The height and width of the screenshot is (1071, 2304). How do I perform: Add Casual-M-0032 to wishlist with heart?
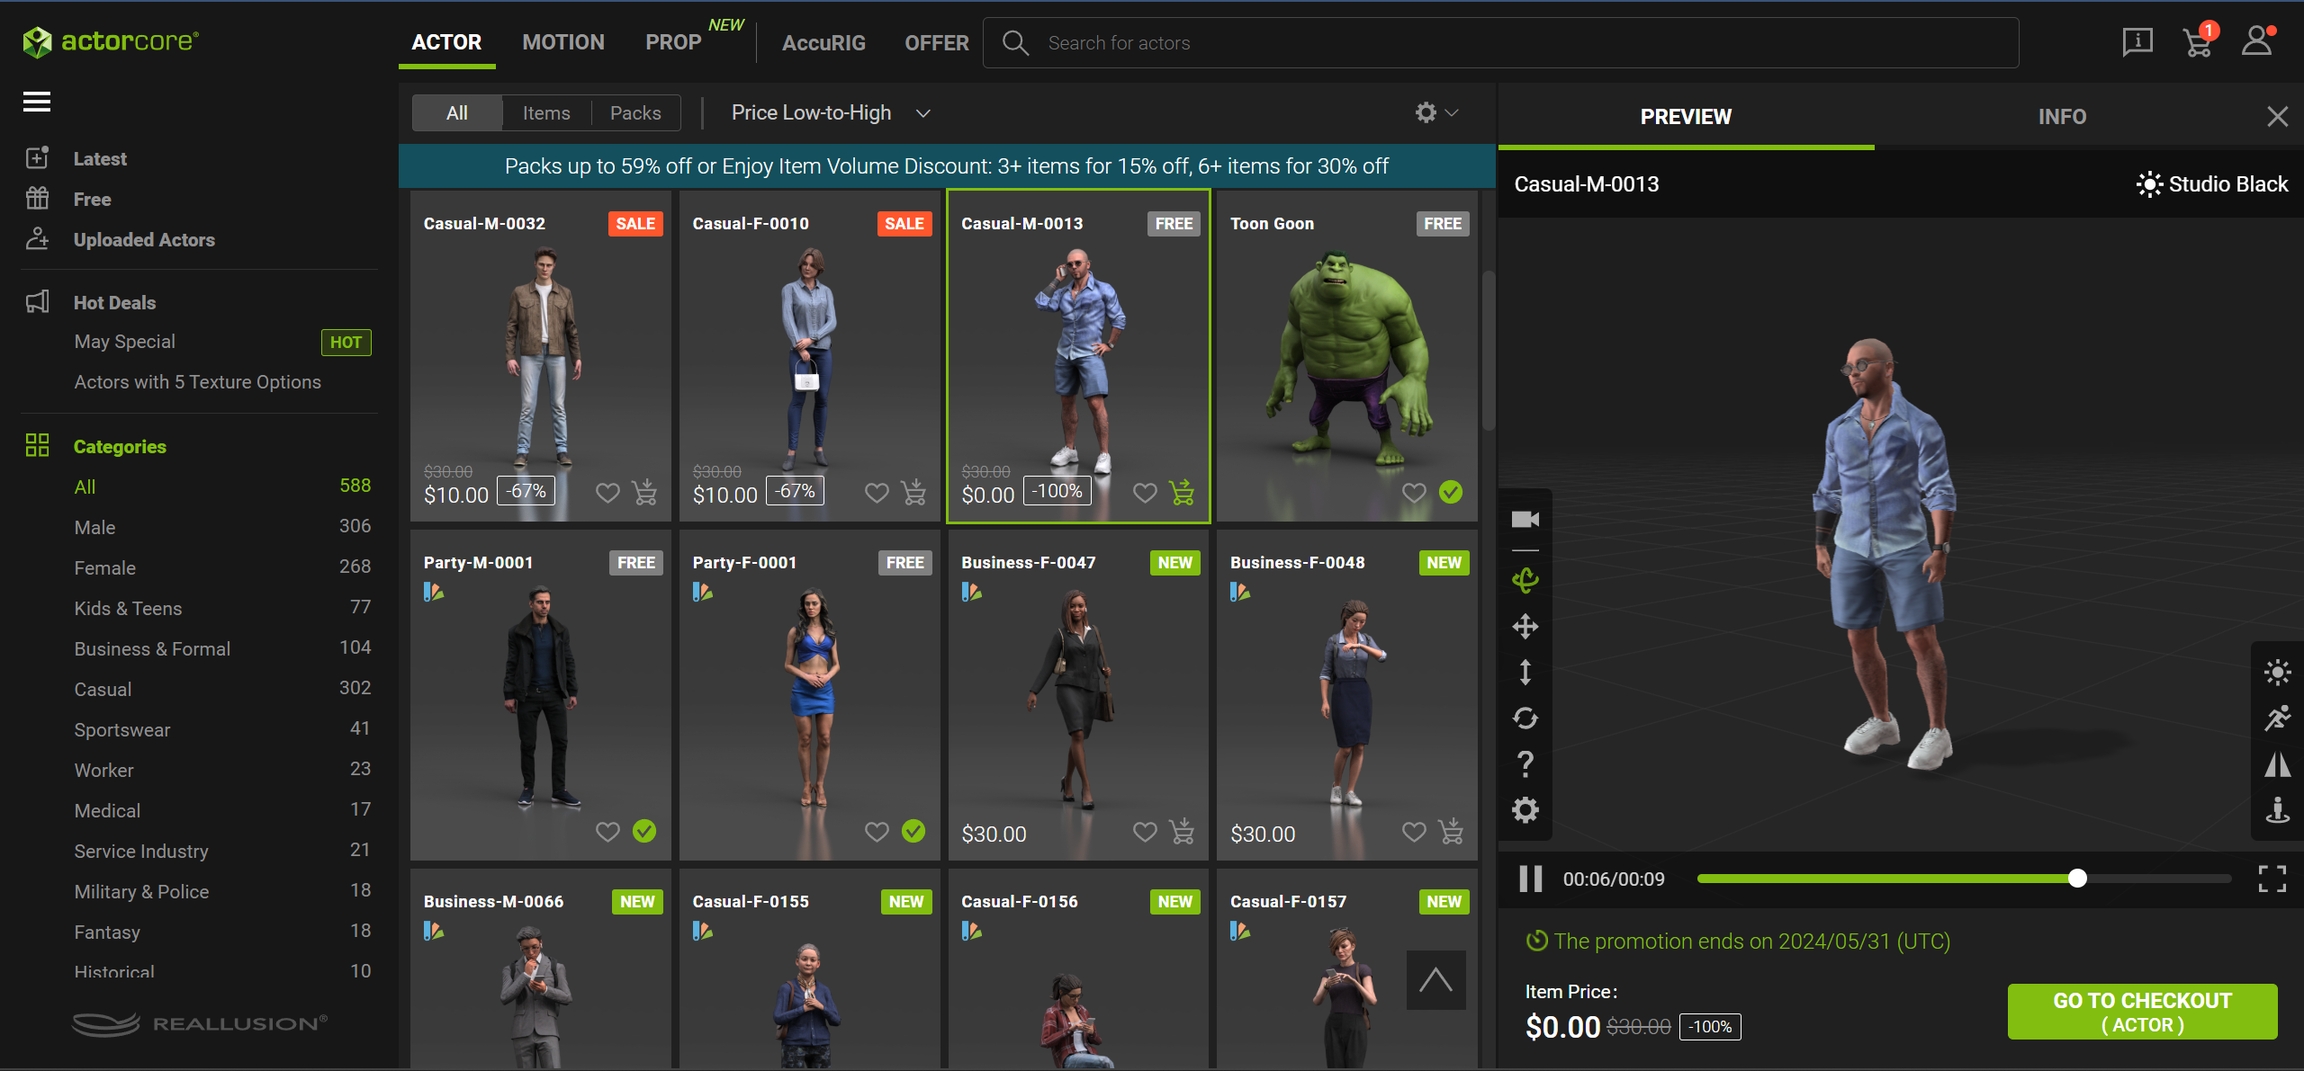[607, 493]
